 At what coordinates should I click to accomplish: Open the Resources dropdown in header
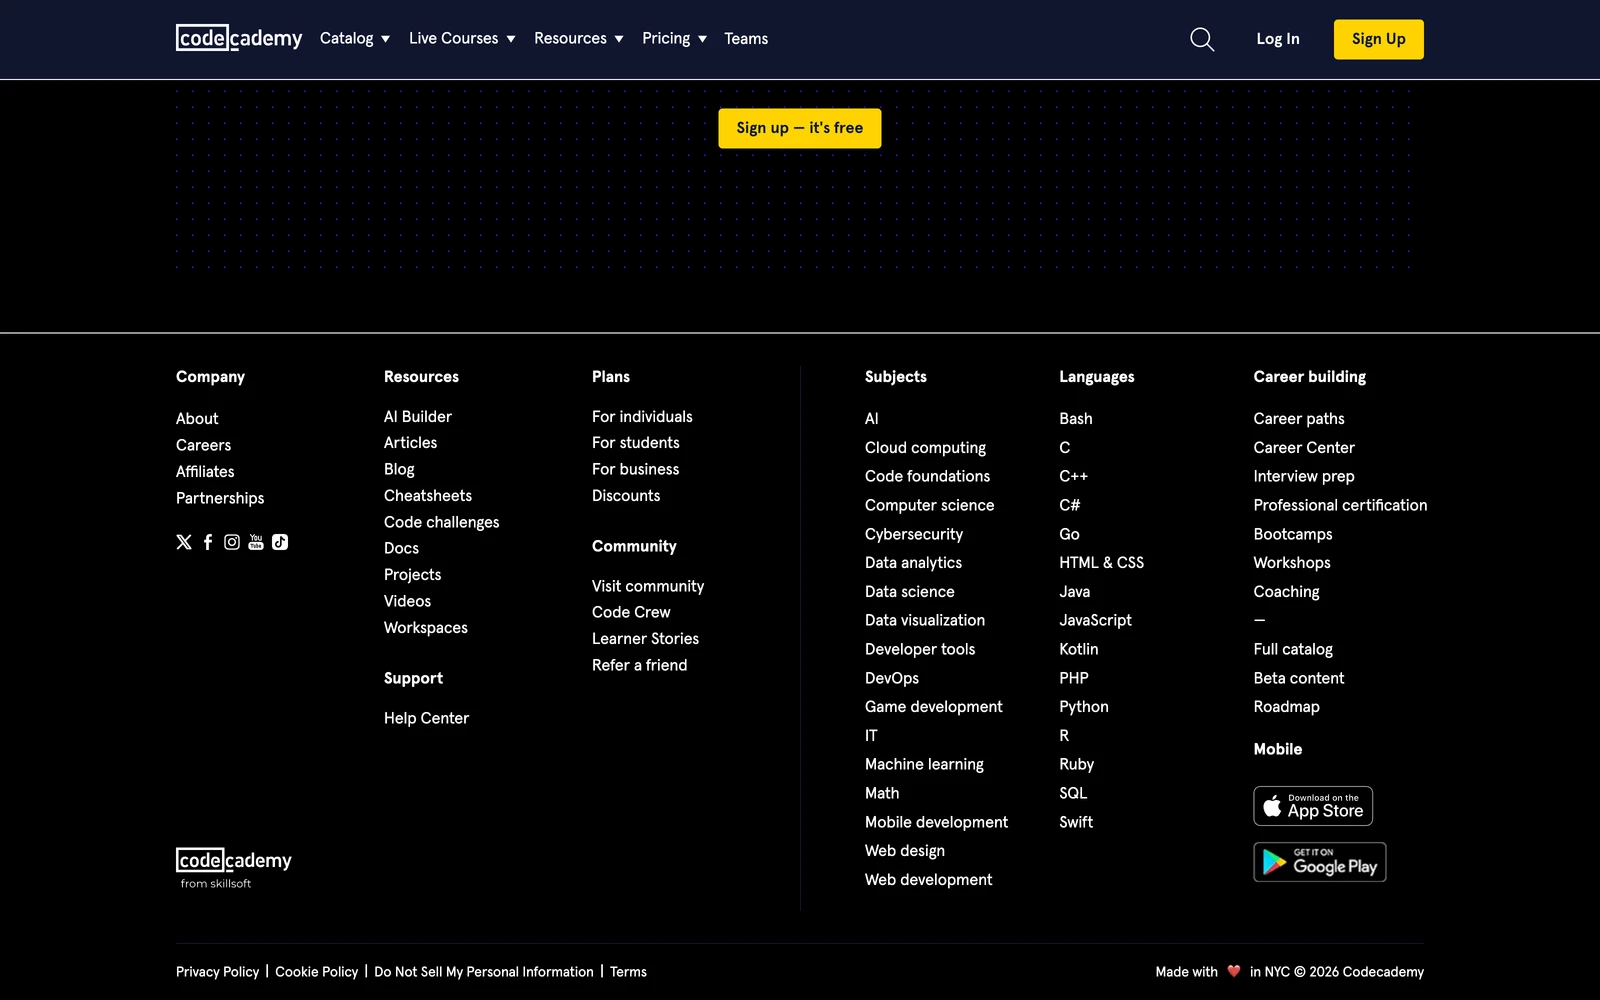coord(579,39)
